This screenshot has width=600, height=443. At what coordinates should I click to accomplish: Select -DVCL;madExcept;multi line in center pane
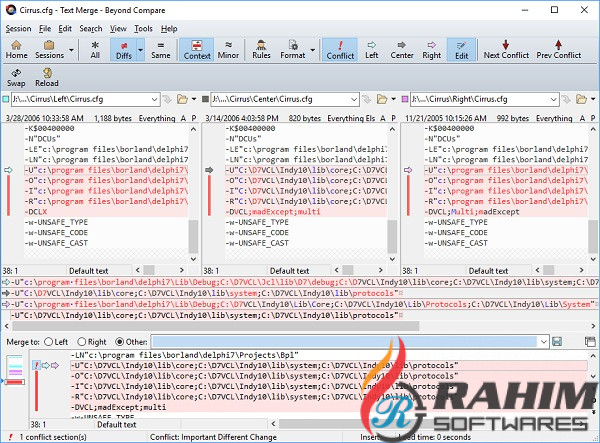[306, 212]
